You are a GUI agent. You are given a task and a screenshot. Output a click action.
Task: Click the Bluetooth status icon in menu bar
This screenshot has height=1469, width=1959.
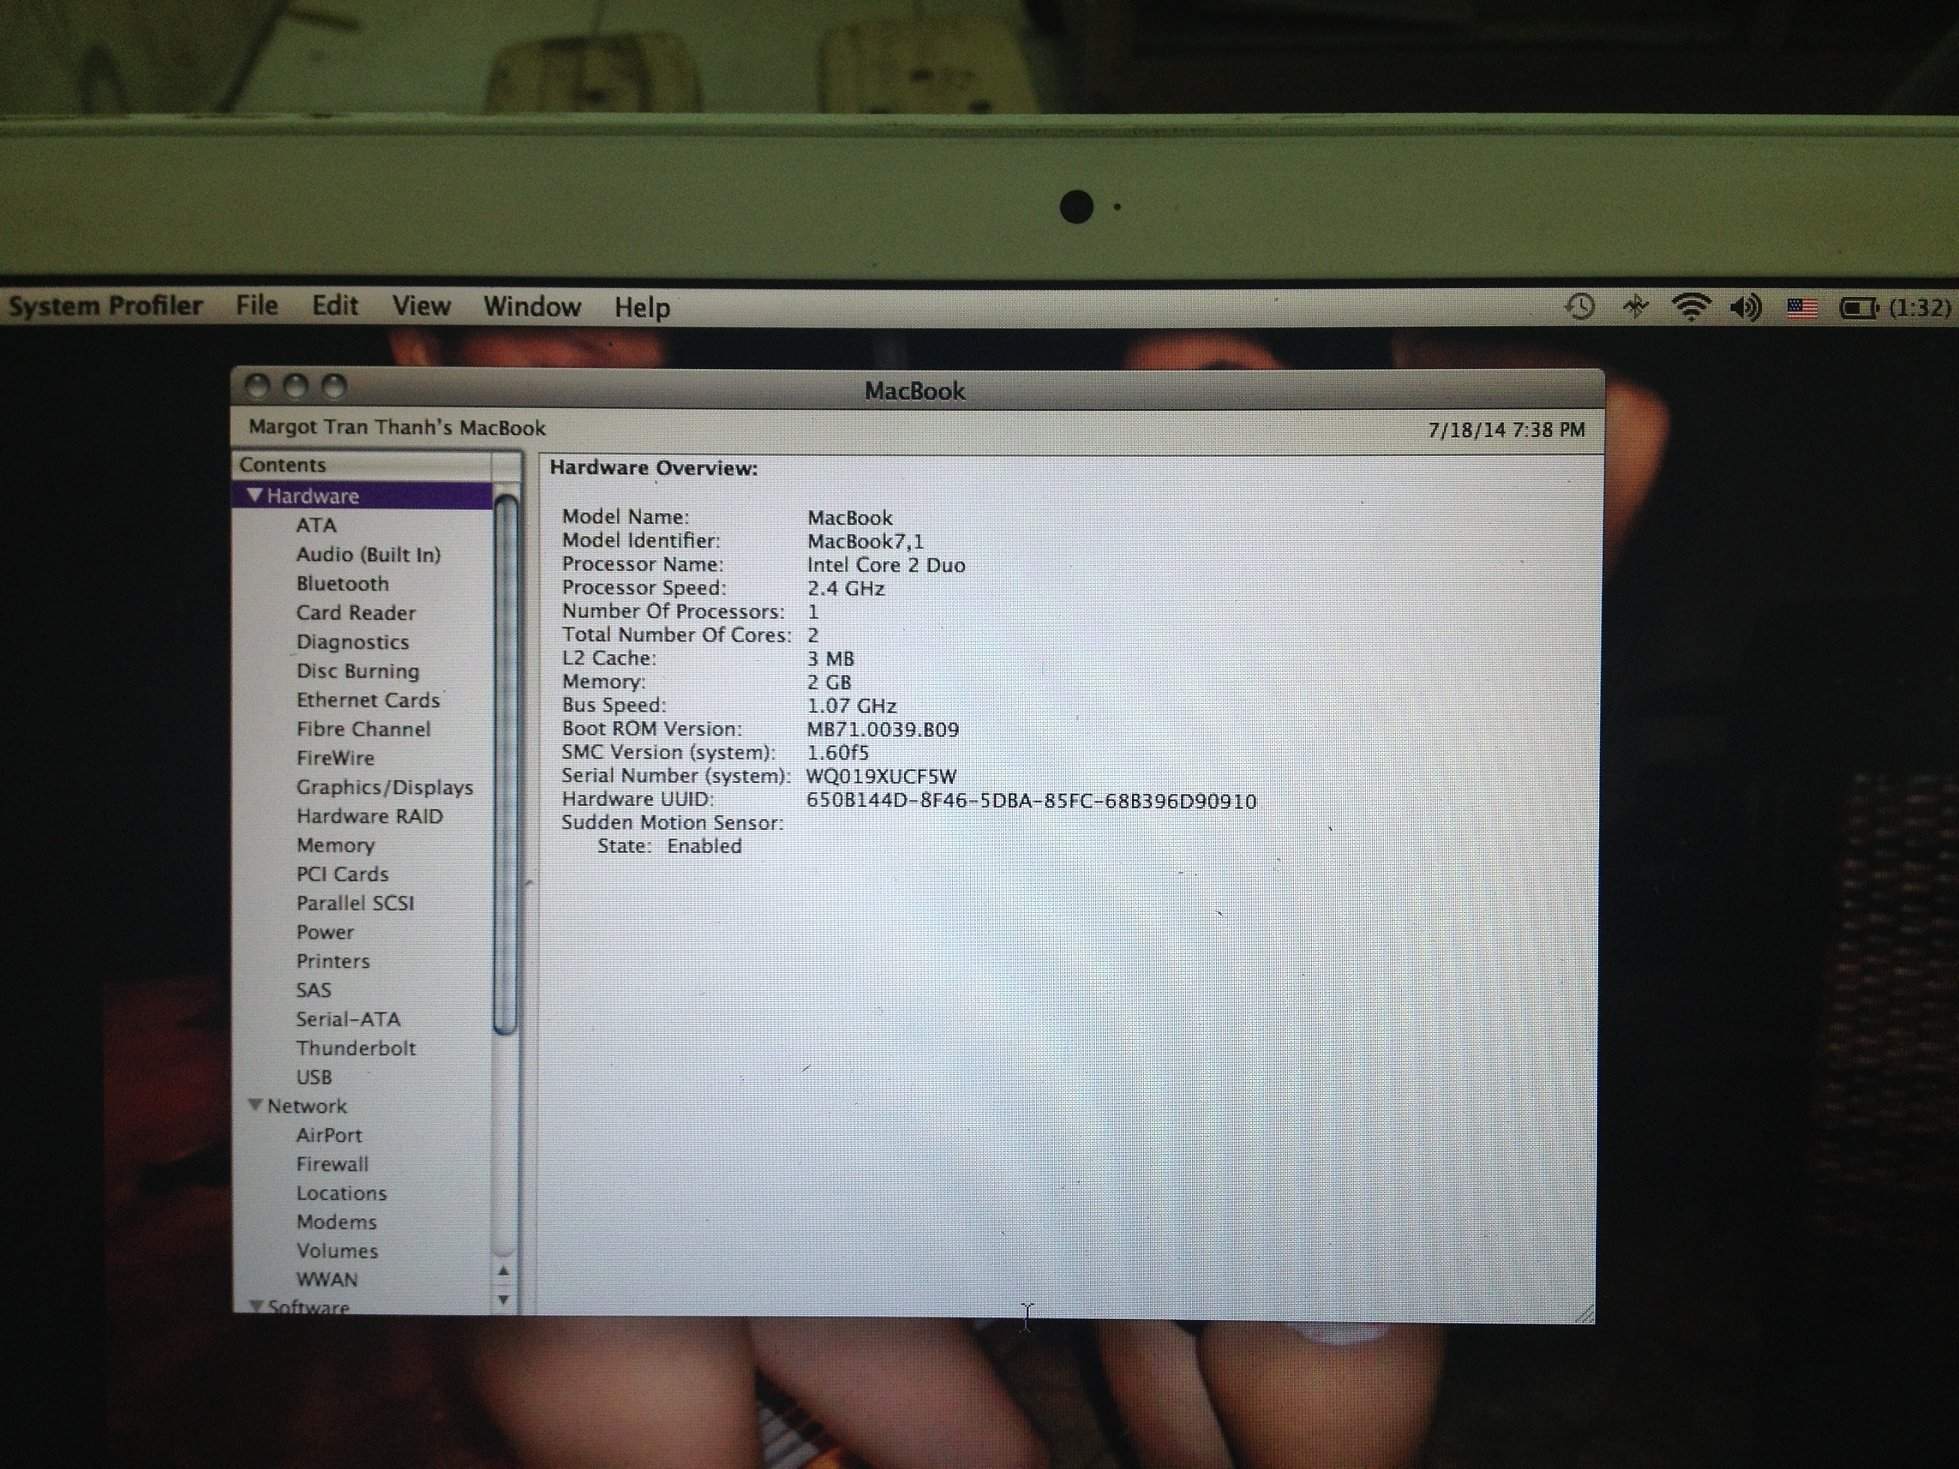[x=1635, y=307]
